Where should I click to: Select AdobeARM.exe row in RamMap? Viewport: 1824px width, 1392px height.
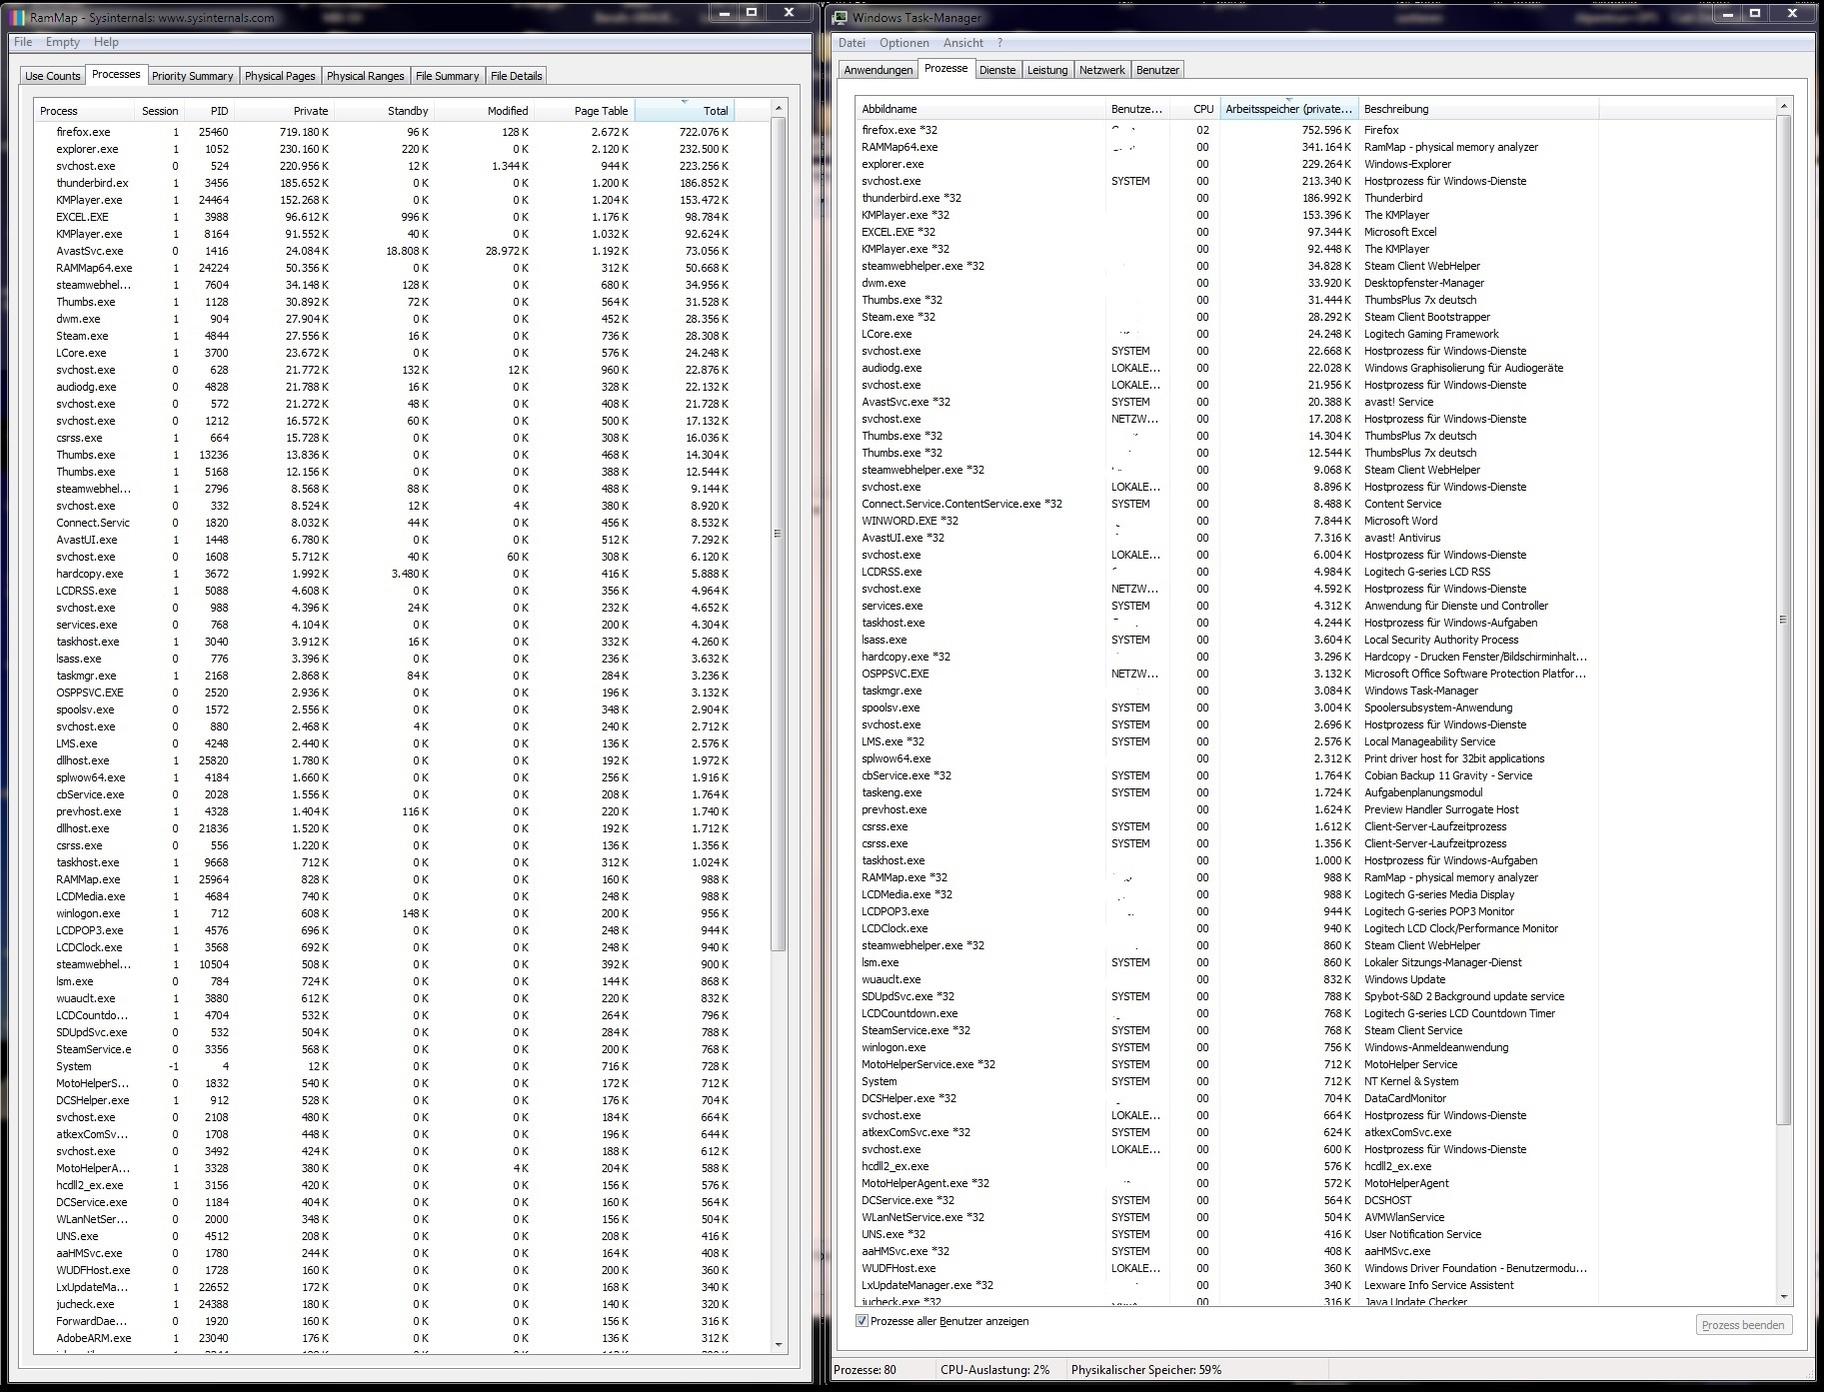click(384, 1338)
